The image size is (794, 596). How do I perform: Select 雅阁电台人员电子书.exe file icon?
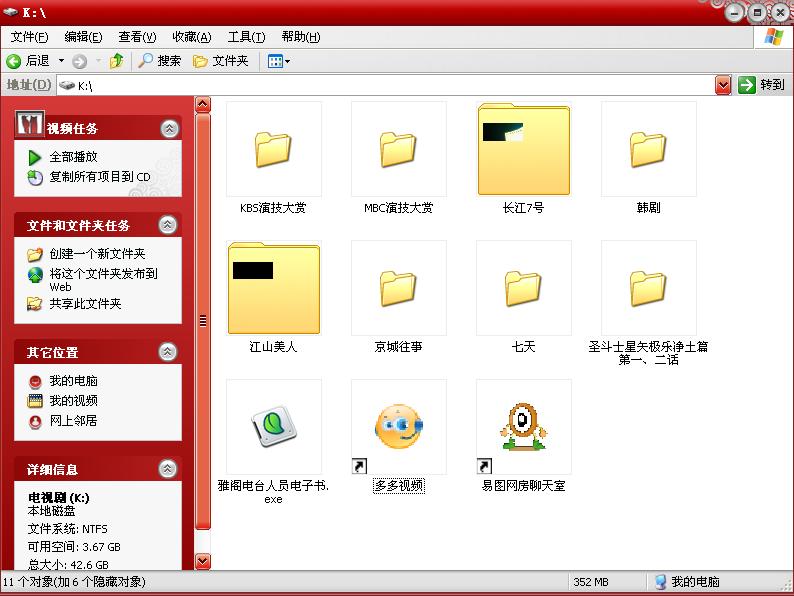click(273, 427)
